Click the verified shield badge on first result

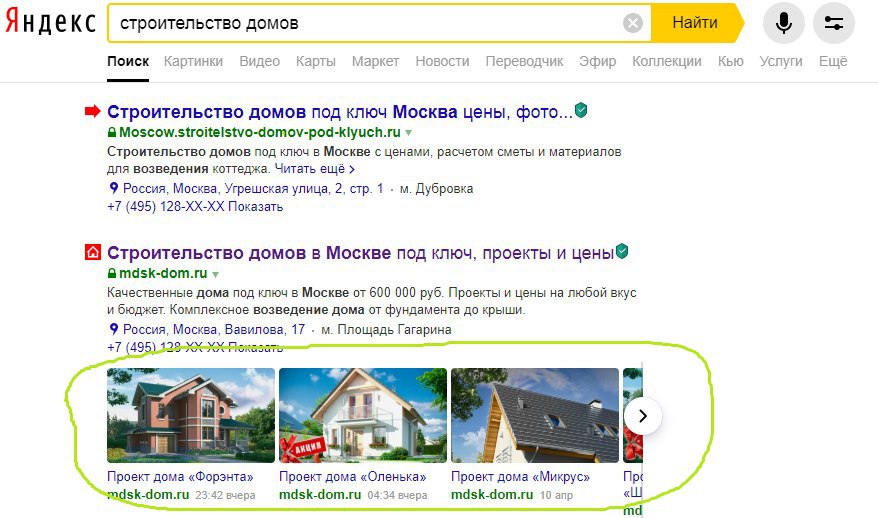point(581,110)
